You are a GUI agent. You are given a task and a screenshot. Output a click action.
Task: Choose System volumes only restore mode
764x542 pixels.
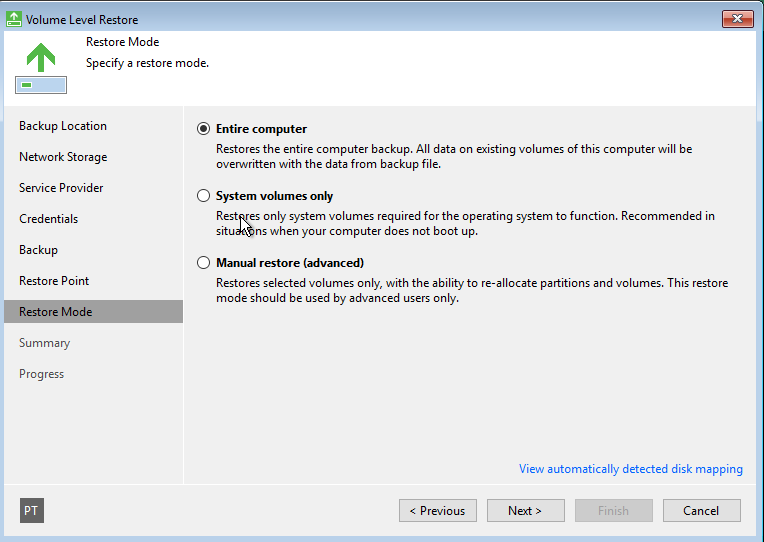204,196
